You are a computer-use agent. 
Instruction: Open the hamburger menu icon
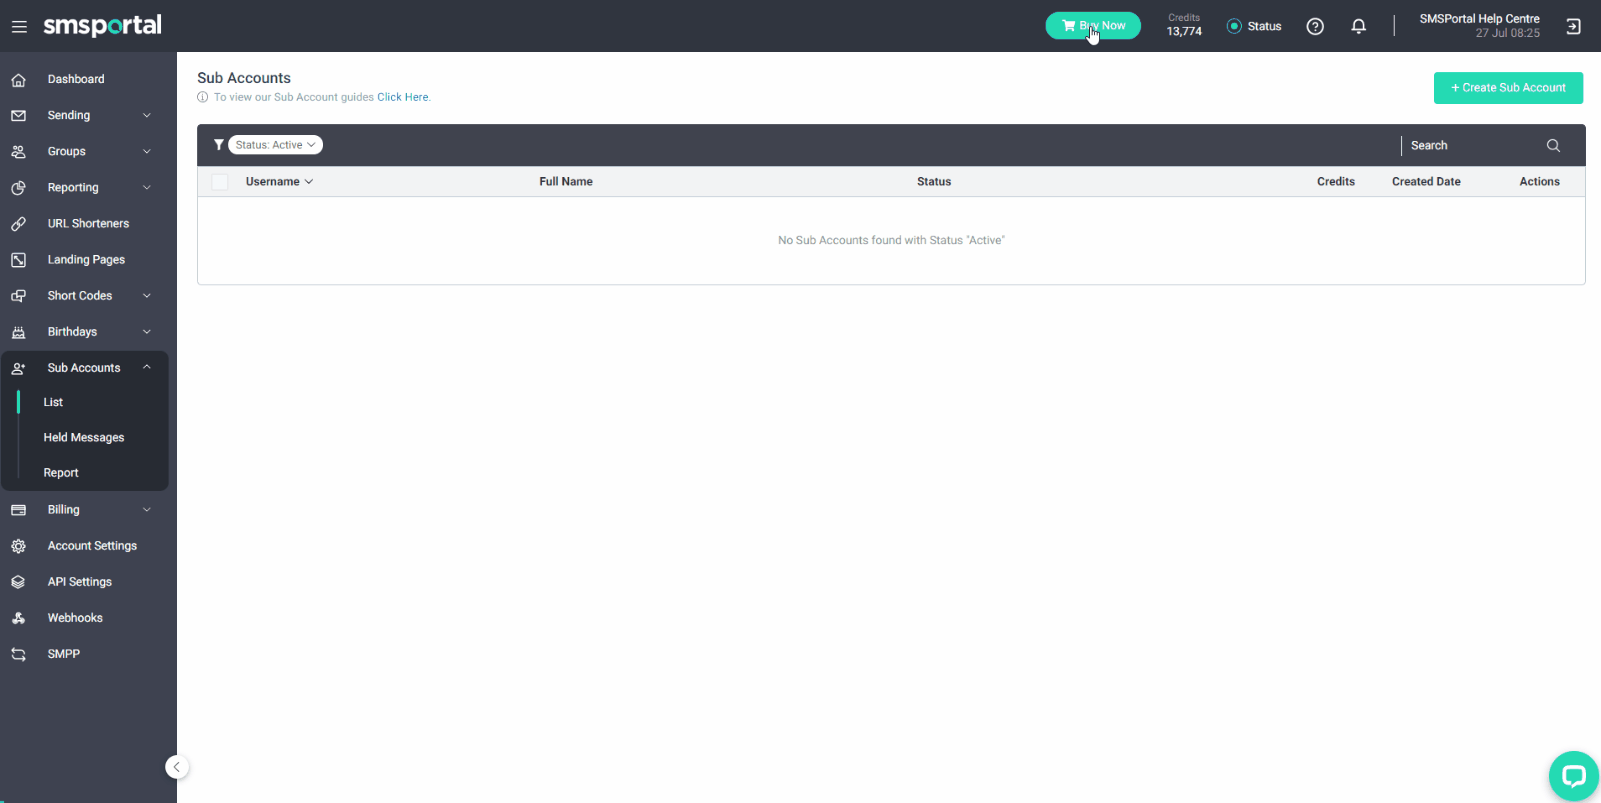[x=19, y=27]
